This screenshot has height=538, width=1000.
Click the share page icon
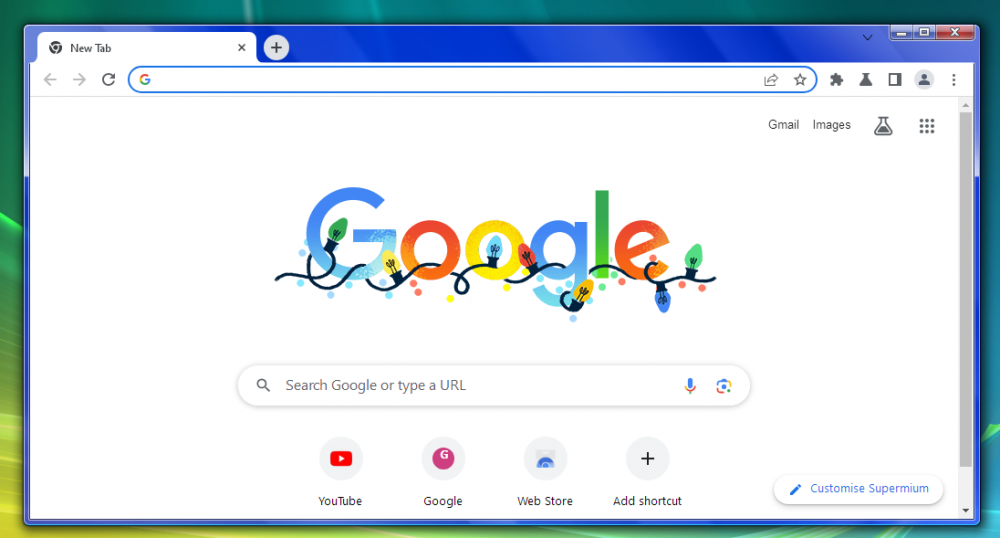click(771, 80)
